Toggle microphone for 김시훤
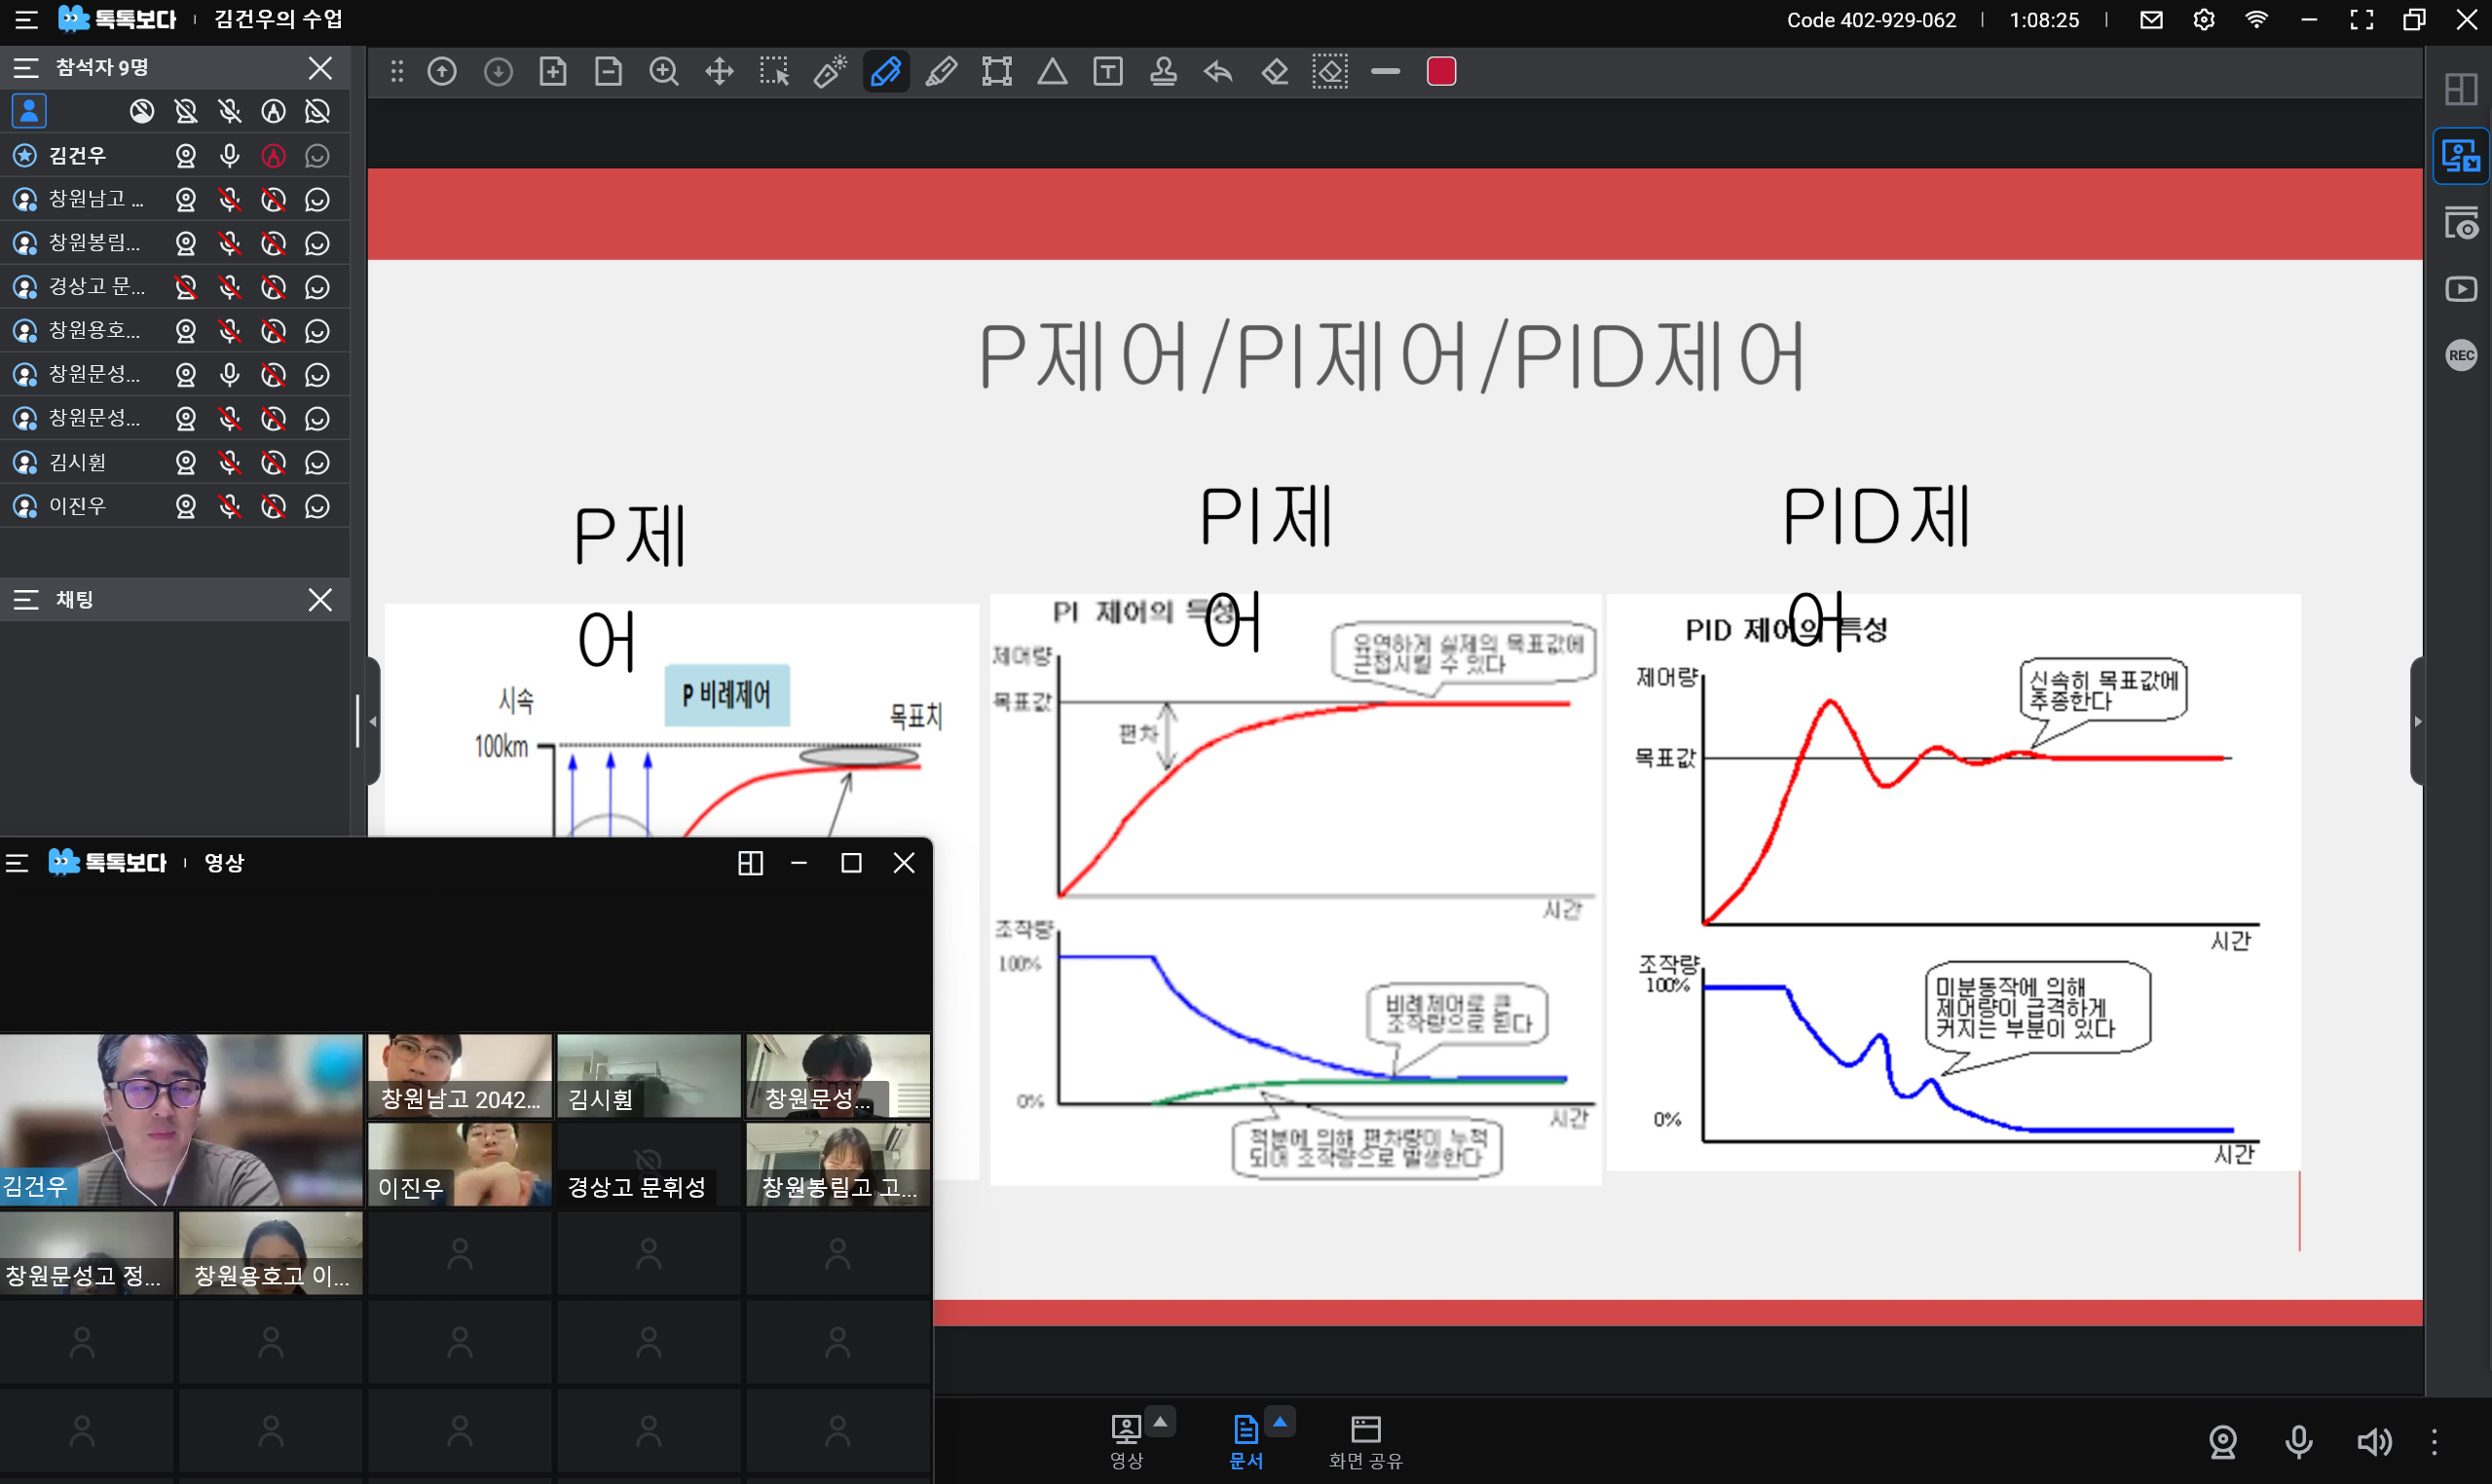 point(230,462)
